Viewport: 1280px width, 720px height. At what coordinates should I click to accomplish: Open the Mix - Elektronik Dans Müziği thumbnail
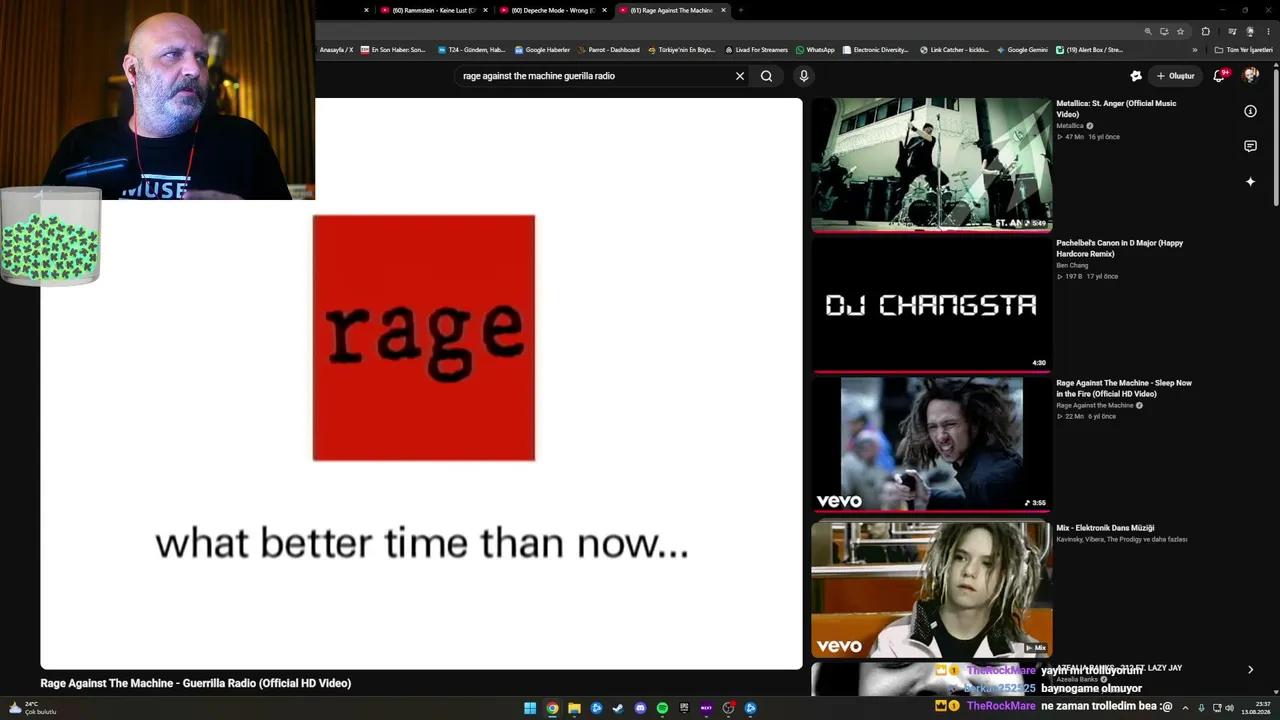pos(931,589)
